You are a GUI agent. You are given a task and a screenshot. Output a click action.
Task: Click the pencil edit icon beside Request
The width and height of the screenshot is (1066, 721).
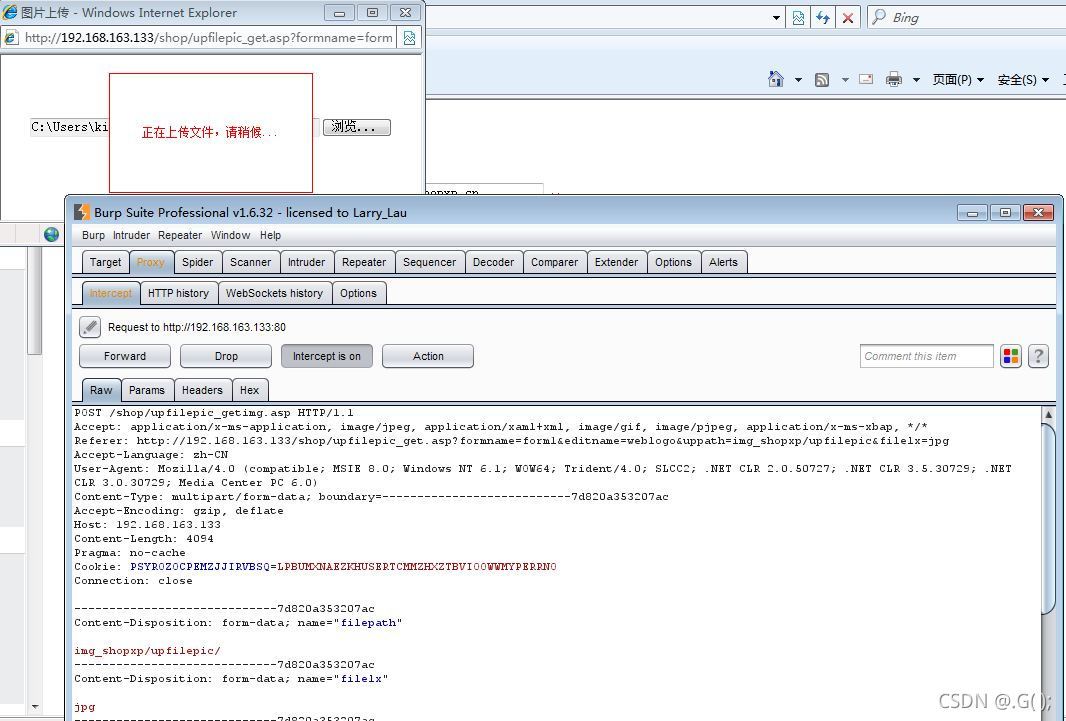click(90, 327)
